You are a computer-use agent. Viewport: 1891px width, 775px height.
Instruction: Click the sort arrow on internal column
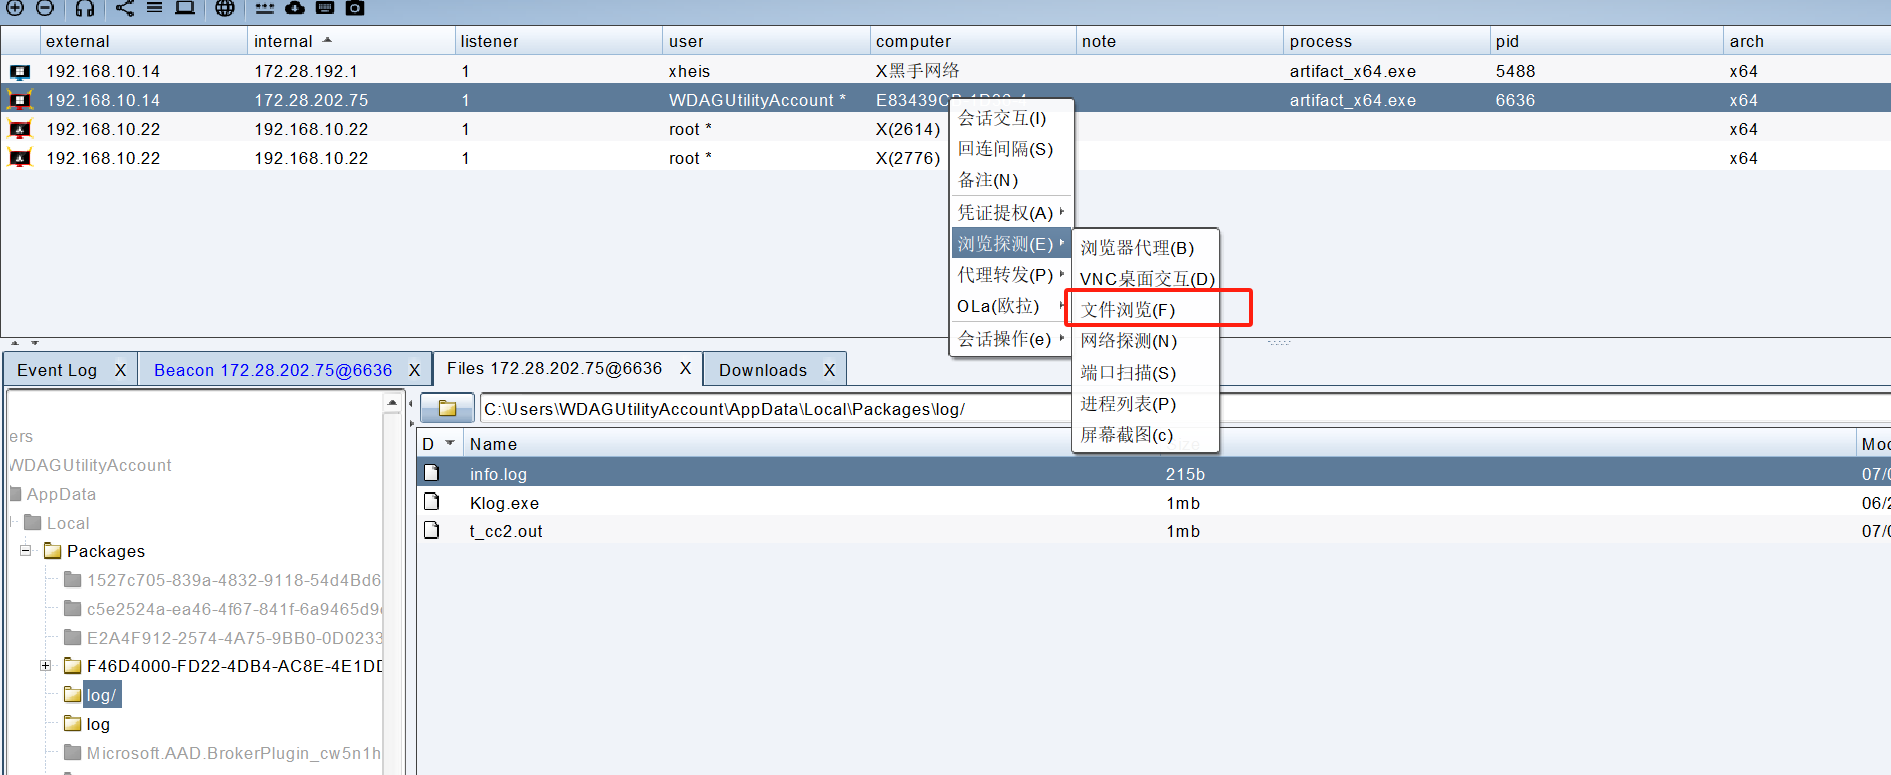pyautogui.click(x=327, y=41)
